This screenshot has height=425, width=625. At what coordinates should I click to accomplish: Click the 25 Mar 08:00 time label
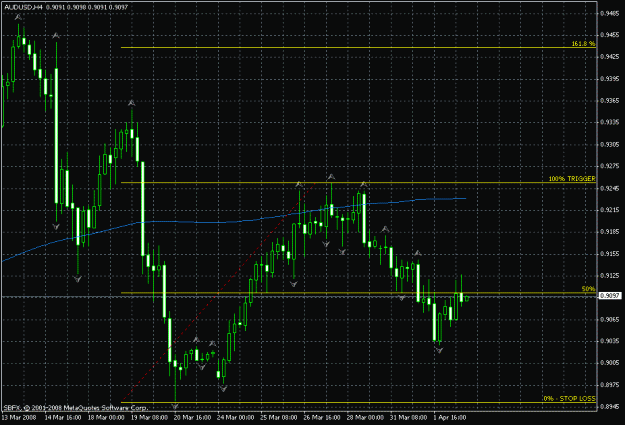(x=278, y=417)
